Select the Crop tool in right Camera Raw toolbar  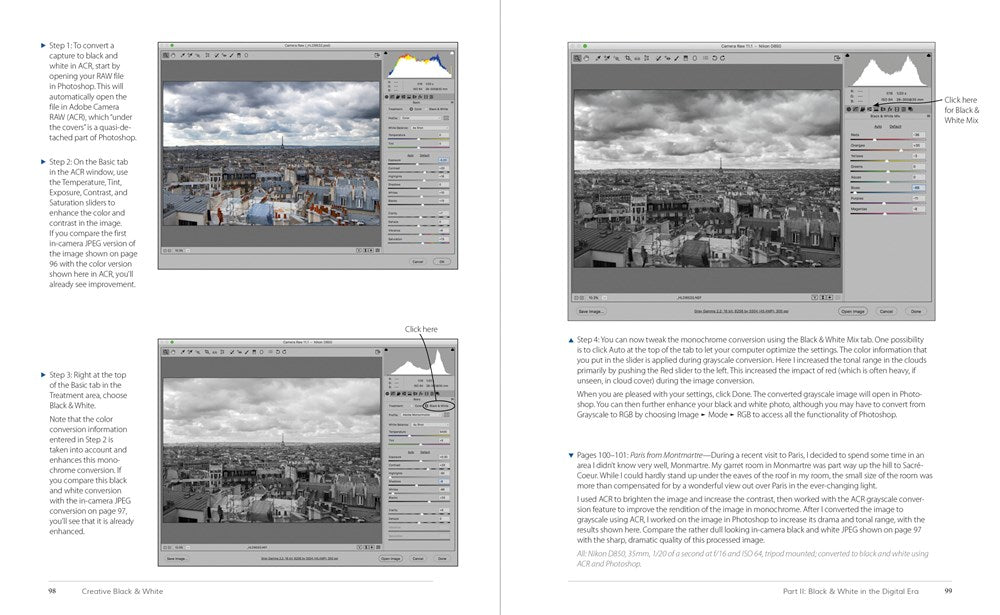627,59
